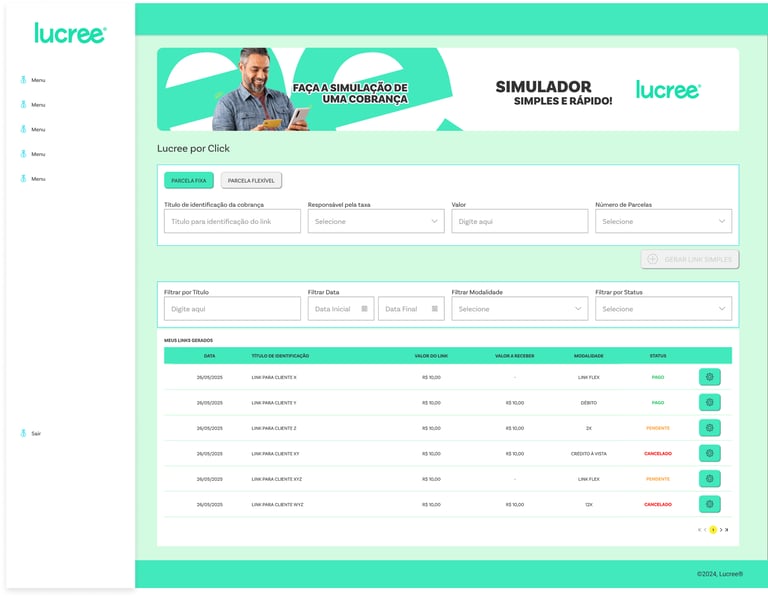Open the fifth Menu item in sidebar

pos(33,179)
